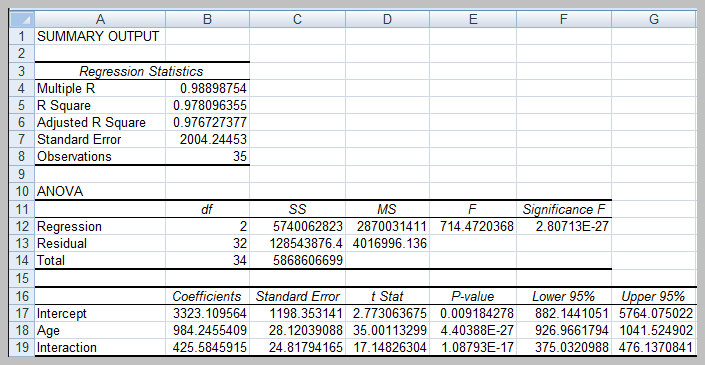Select column A header
705x365 pixels.
tap(100, 19)
